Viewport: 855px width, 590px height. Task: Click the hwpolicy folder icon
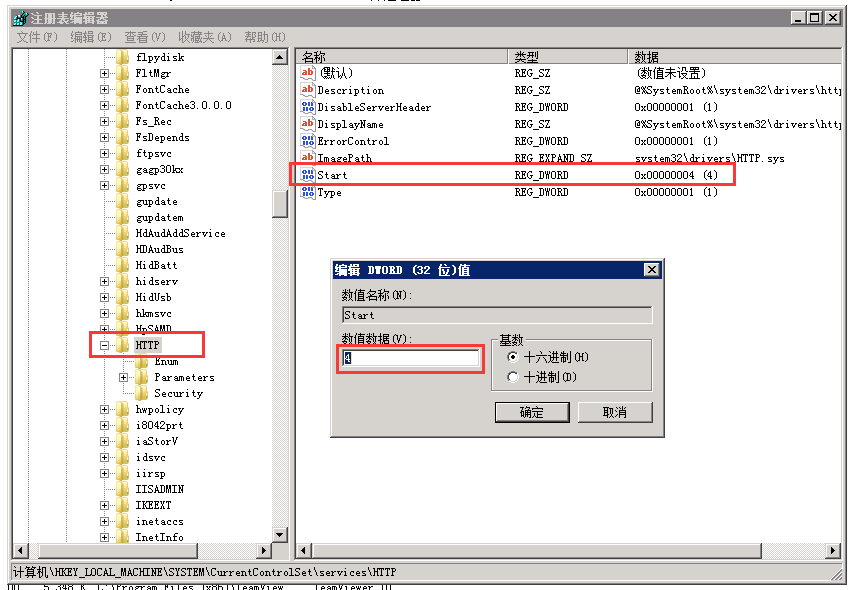click(123, 409)
